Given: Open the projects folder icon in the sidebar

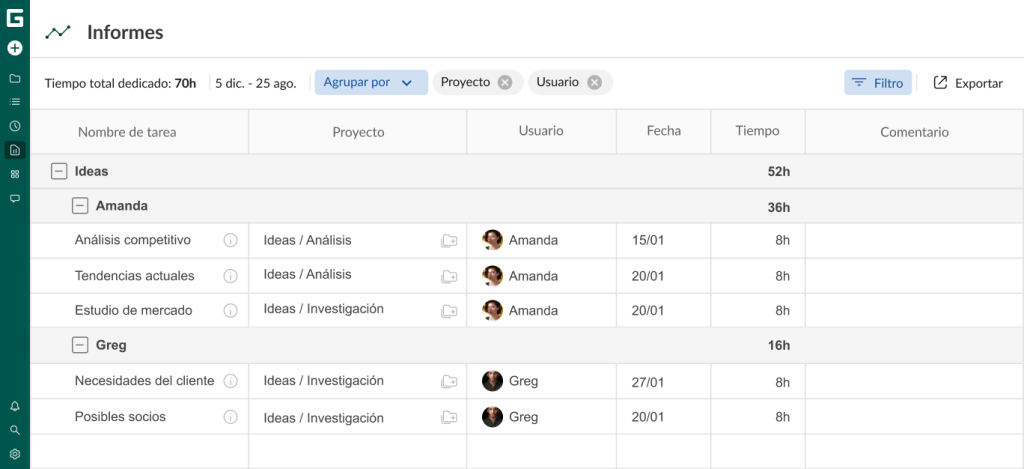Looking at the screenshot, I should [x=14, y=78].
